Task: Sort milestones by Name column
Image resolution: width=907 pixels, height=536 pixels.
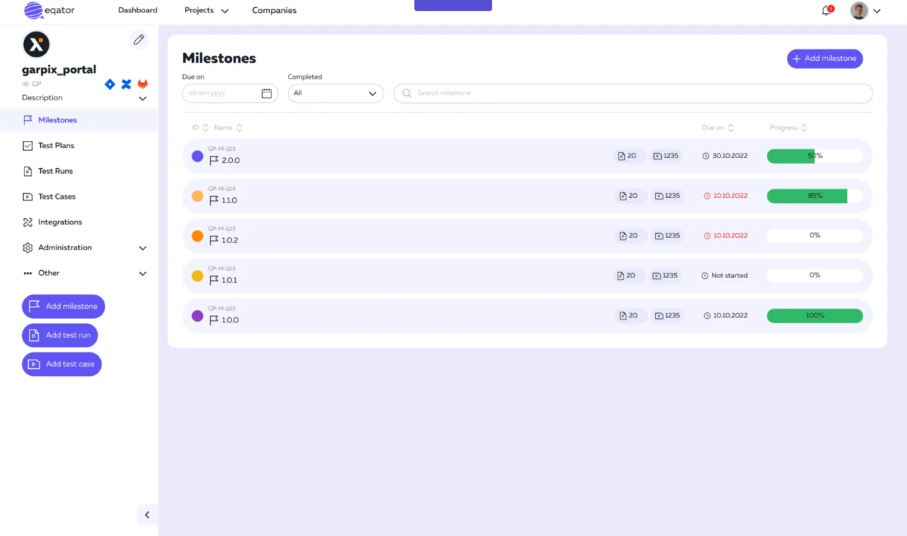Action: [x=228, y=128]
